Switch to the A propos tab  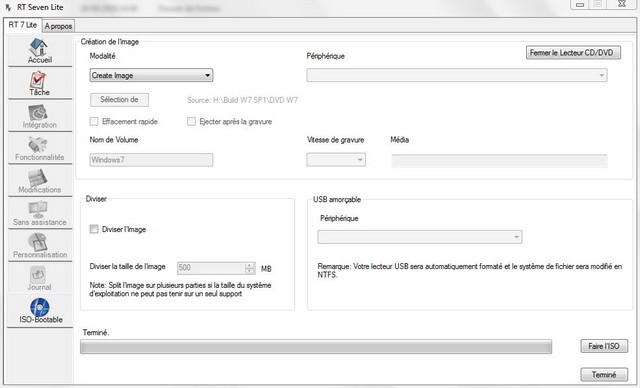(x=58, y=26)
